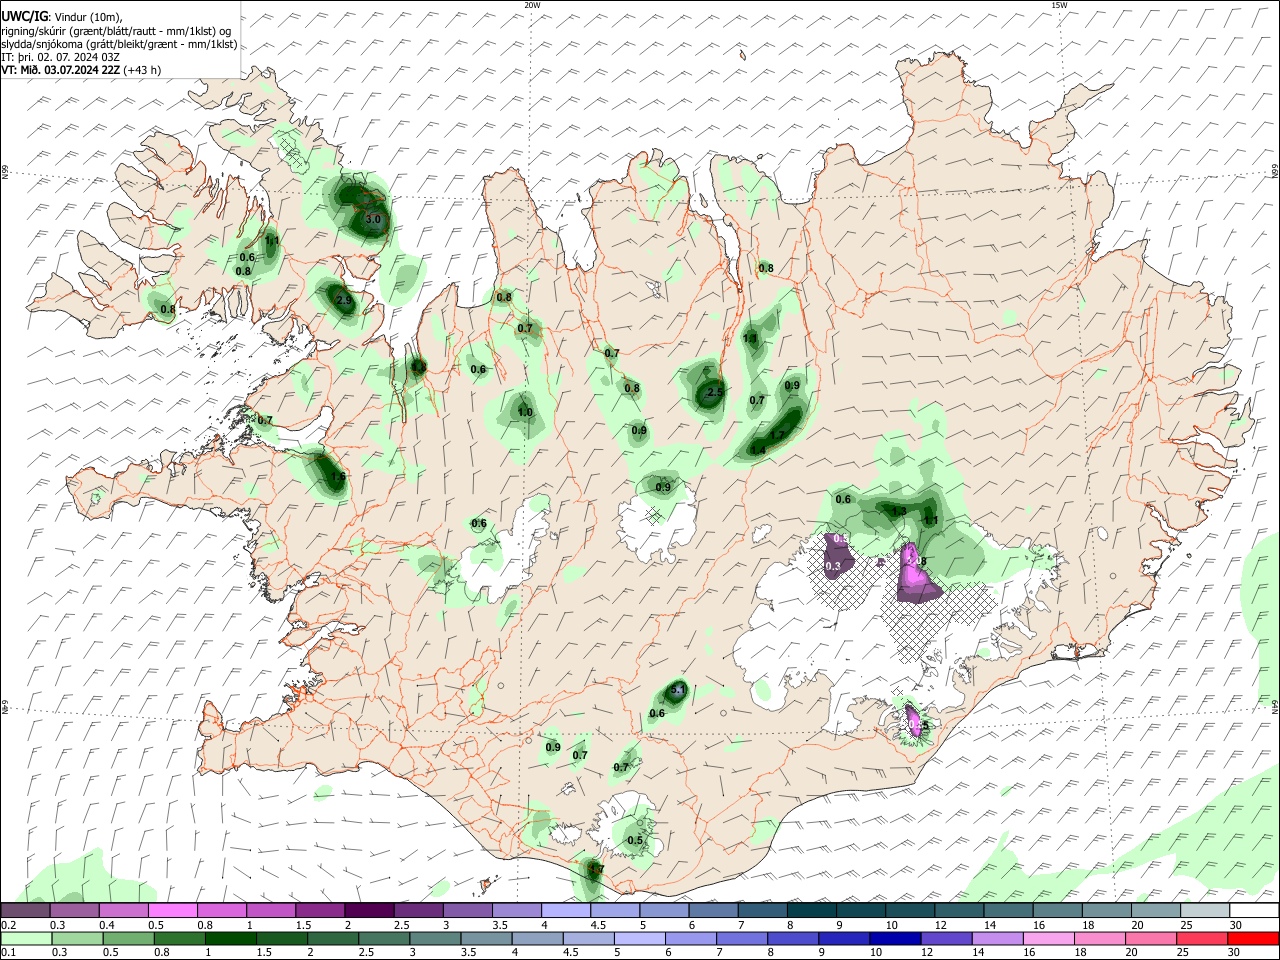Click the 'IT: þri. 02. 07. 2024 03Z' line
Image resolution: width=1280 pixels, height=960 pixels.
[x=58, y=57]
